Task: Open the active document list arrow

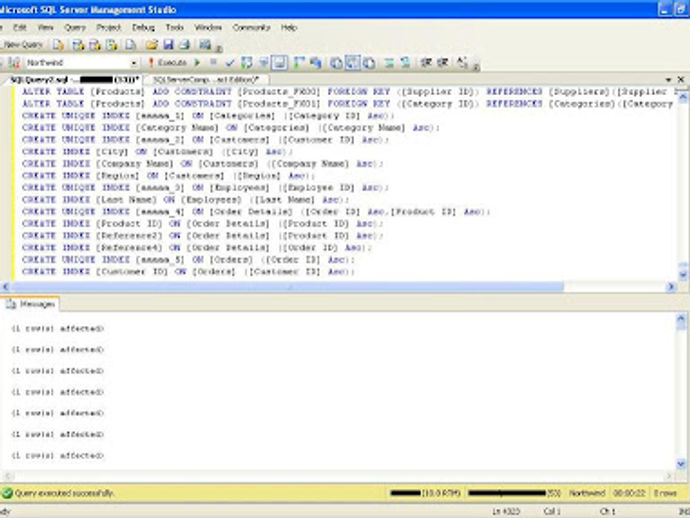Action: point(668,80)
